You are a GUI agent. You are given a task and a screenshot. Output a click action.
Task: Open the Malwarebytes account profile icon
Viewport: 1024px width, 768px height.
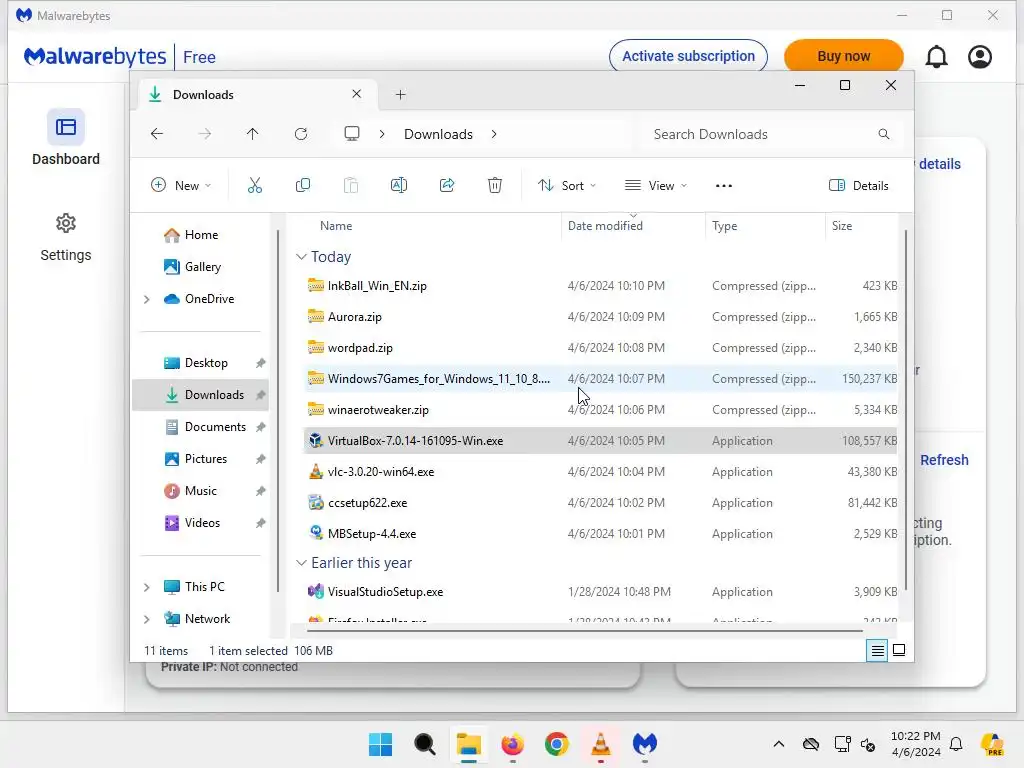coord(980,57)
